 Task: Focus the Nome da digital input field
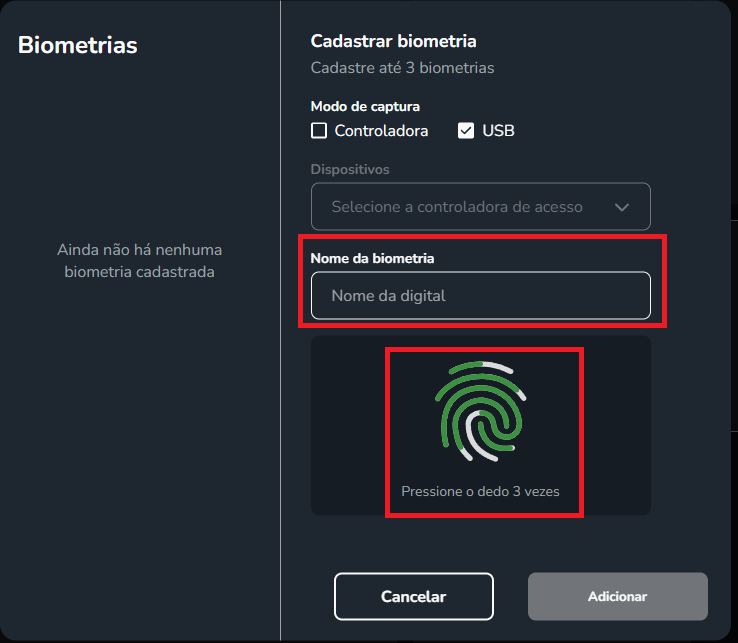(x=481, y=296)
